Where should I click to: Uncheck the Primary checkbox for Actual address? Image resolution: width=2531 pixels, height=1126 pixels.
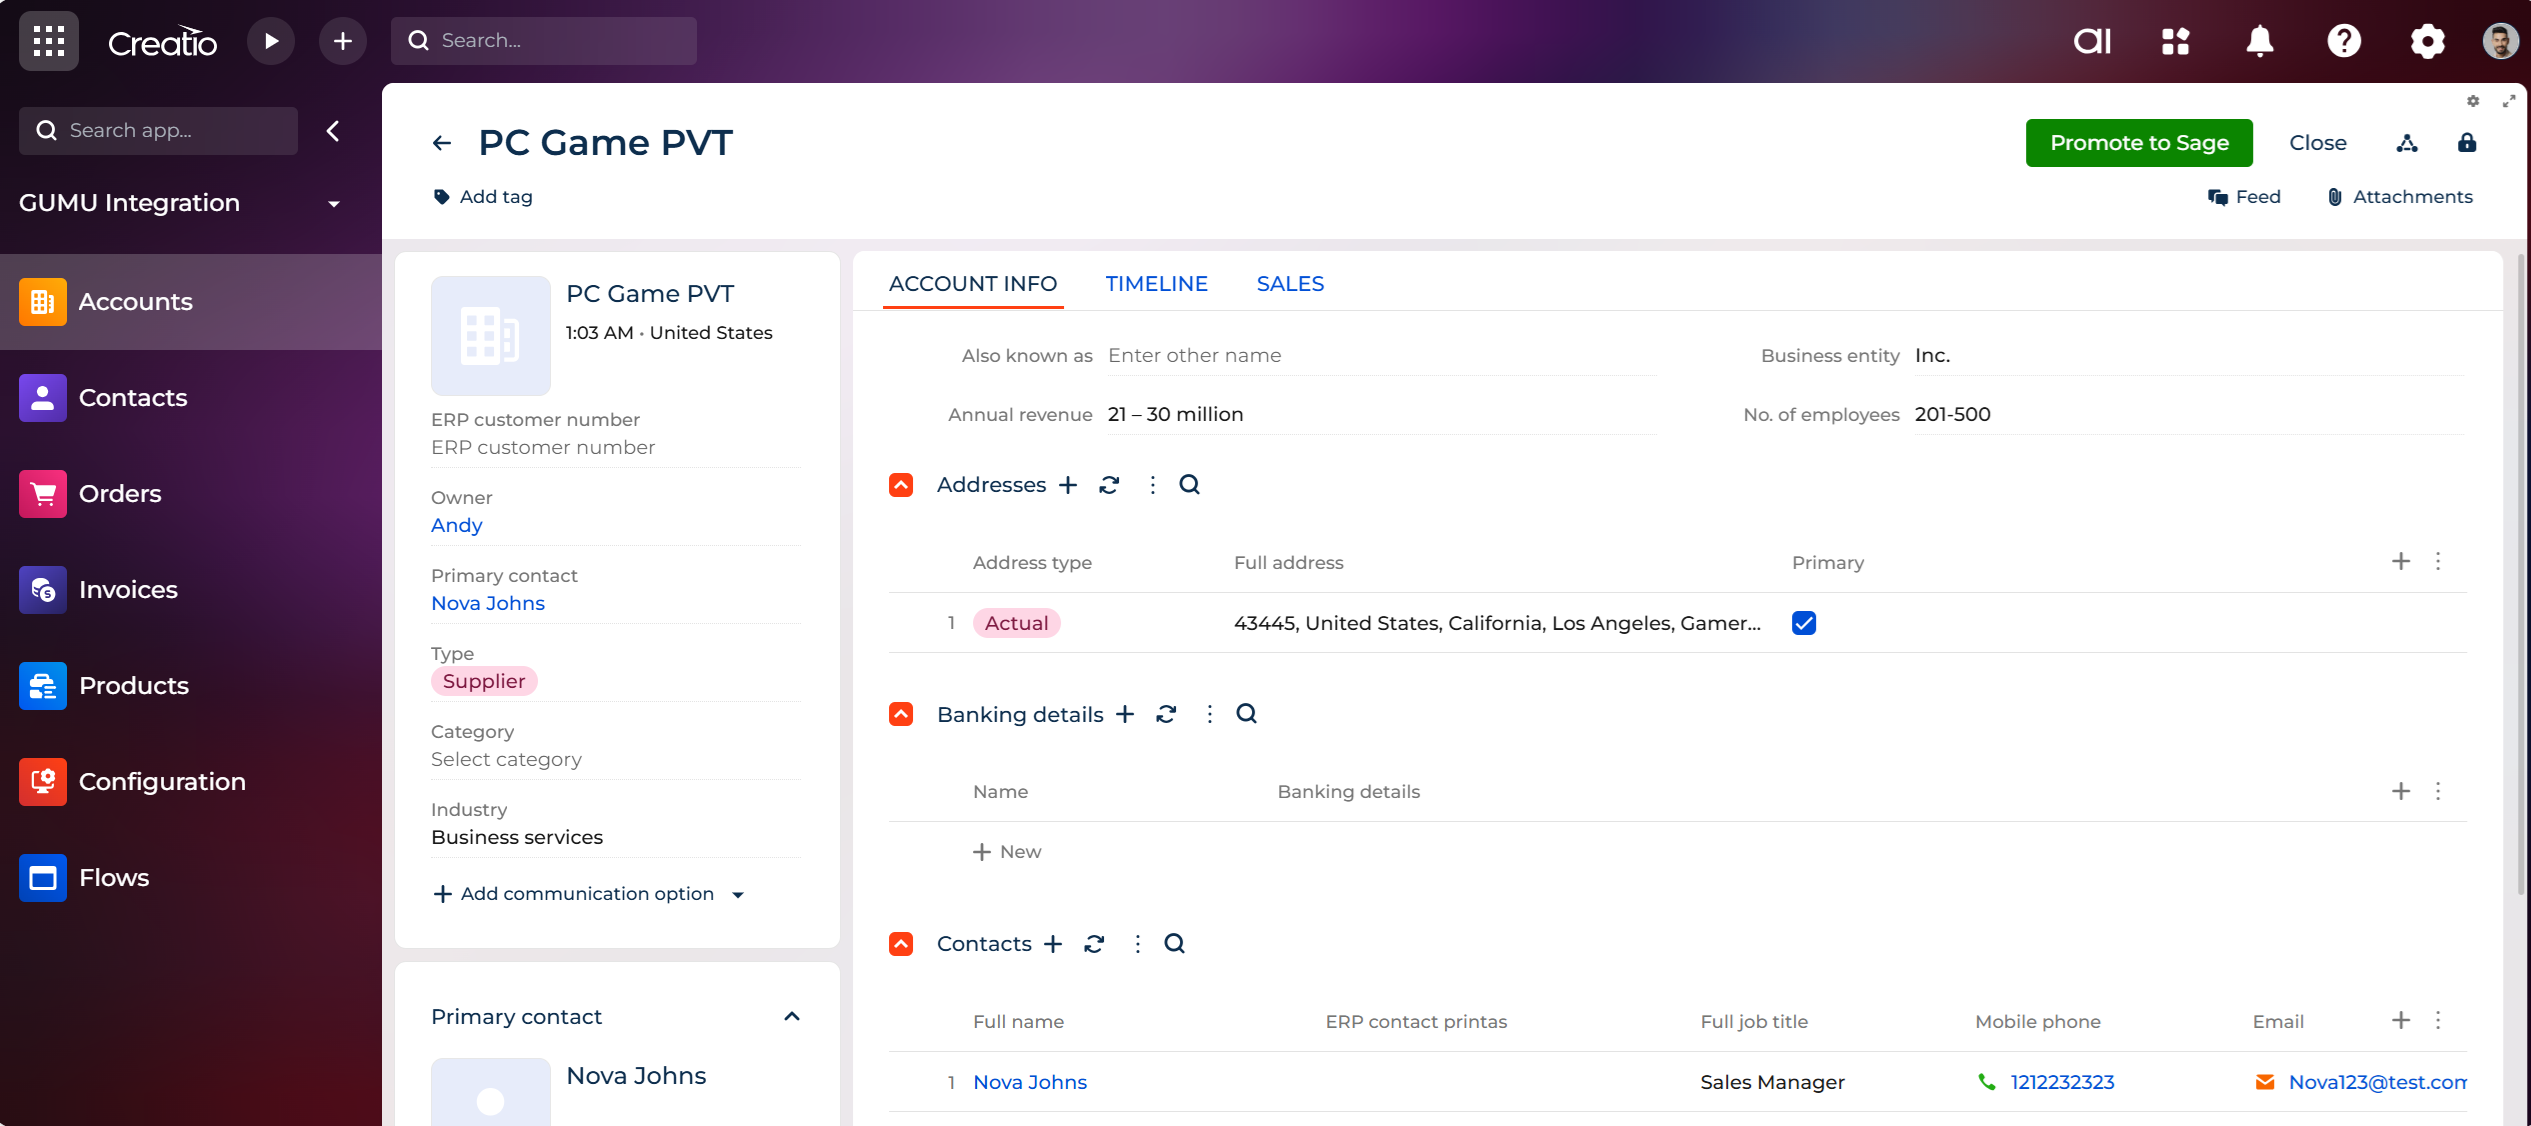(x=1804, y=623)
